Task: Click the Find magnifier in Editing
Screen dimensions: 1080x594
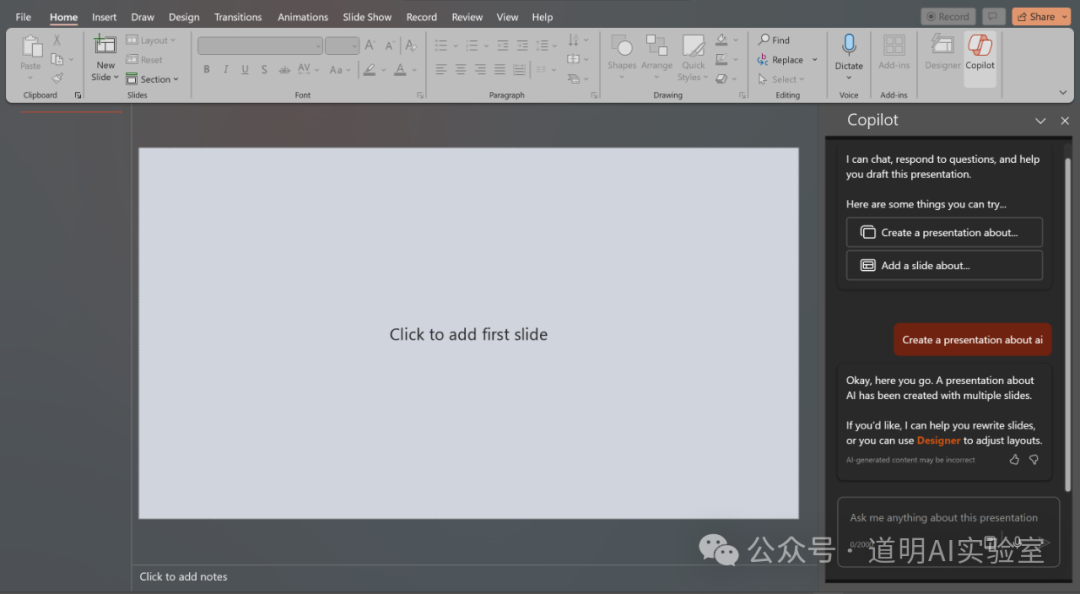Action: [765, 40]
